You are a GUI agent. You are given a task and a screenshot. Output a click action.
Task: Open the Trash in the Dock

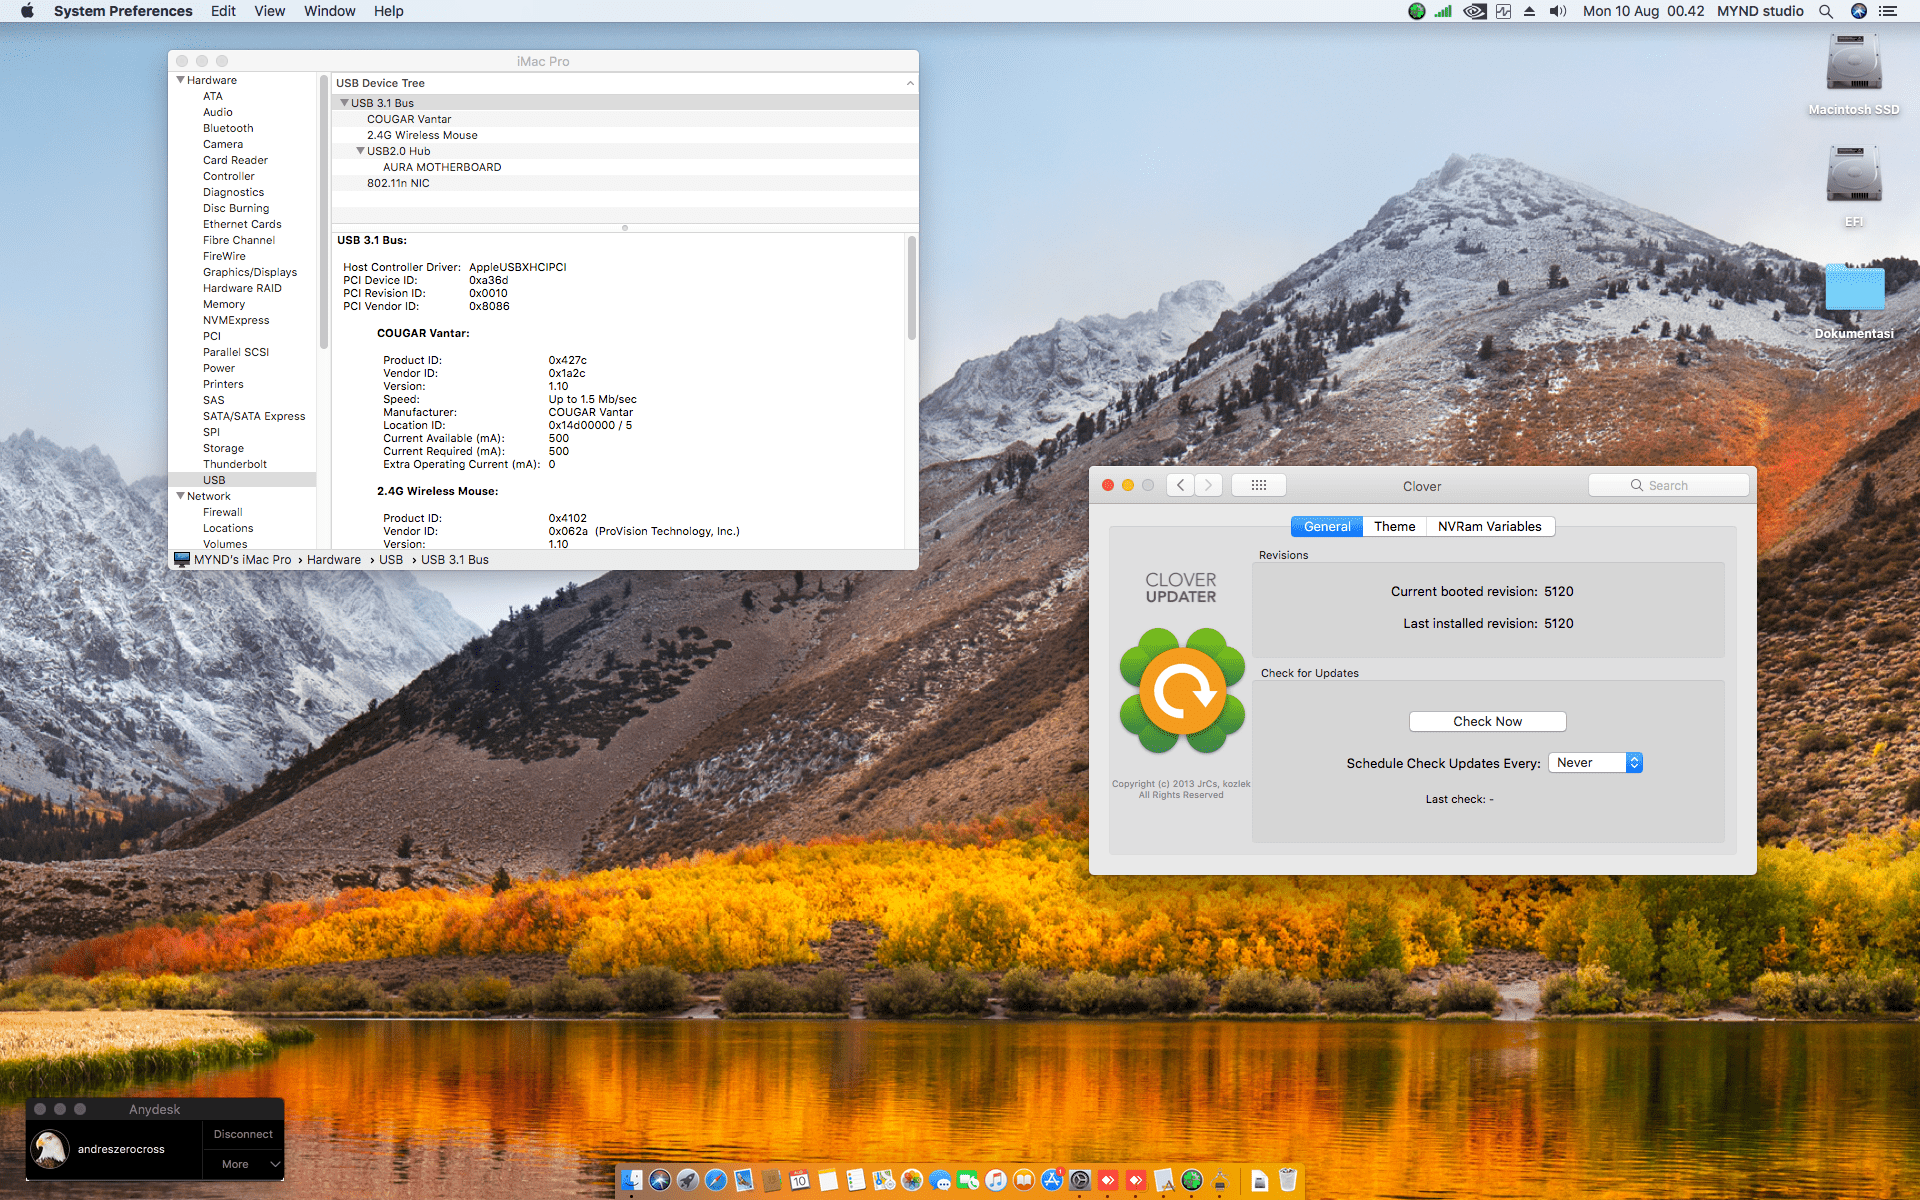pos(1288,1180)
